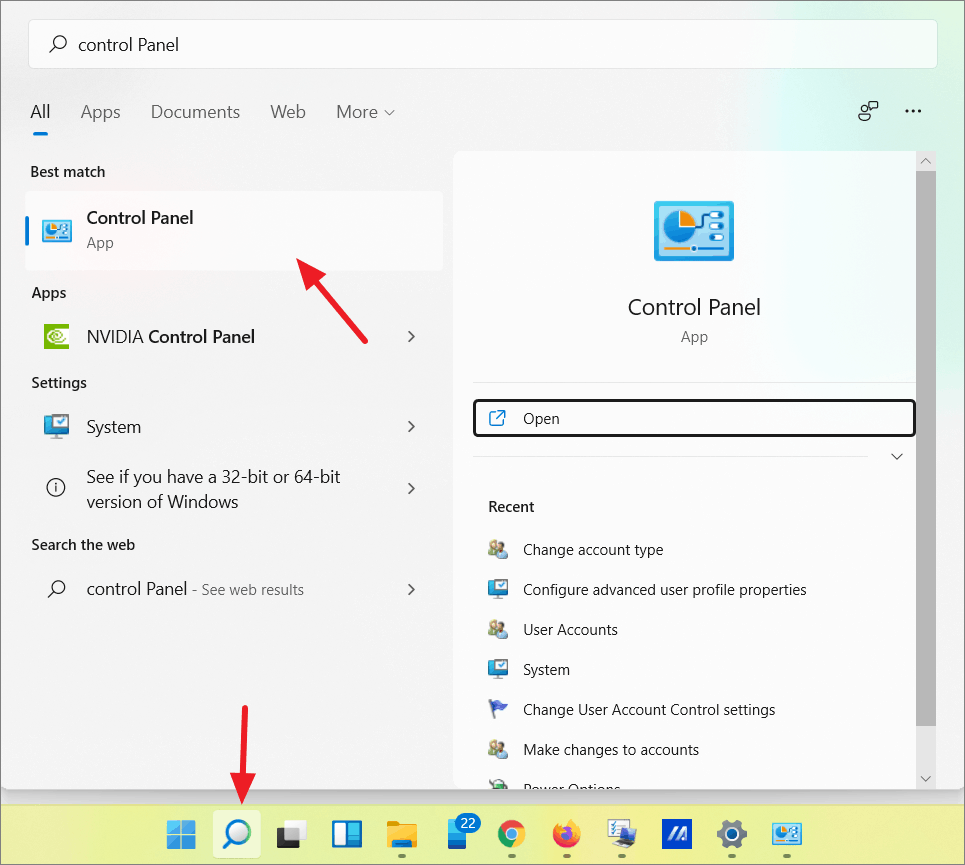Click the Configure advanced user profile icon
The height and width of the screenshot is (865, 965).
498,589
